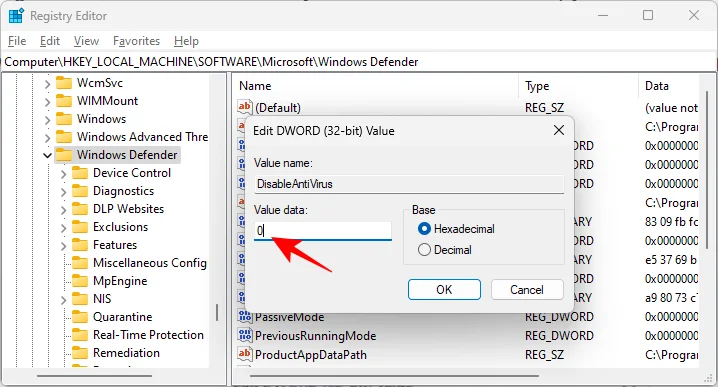
Task: Select the ProductAppDataPath value name
Action: (311, 355)
